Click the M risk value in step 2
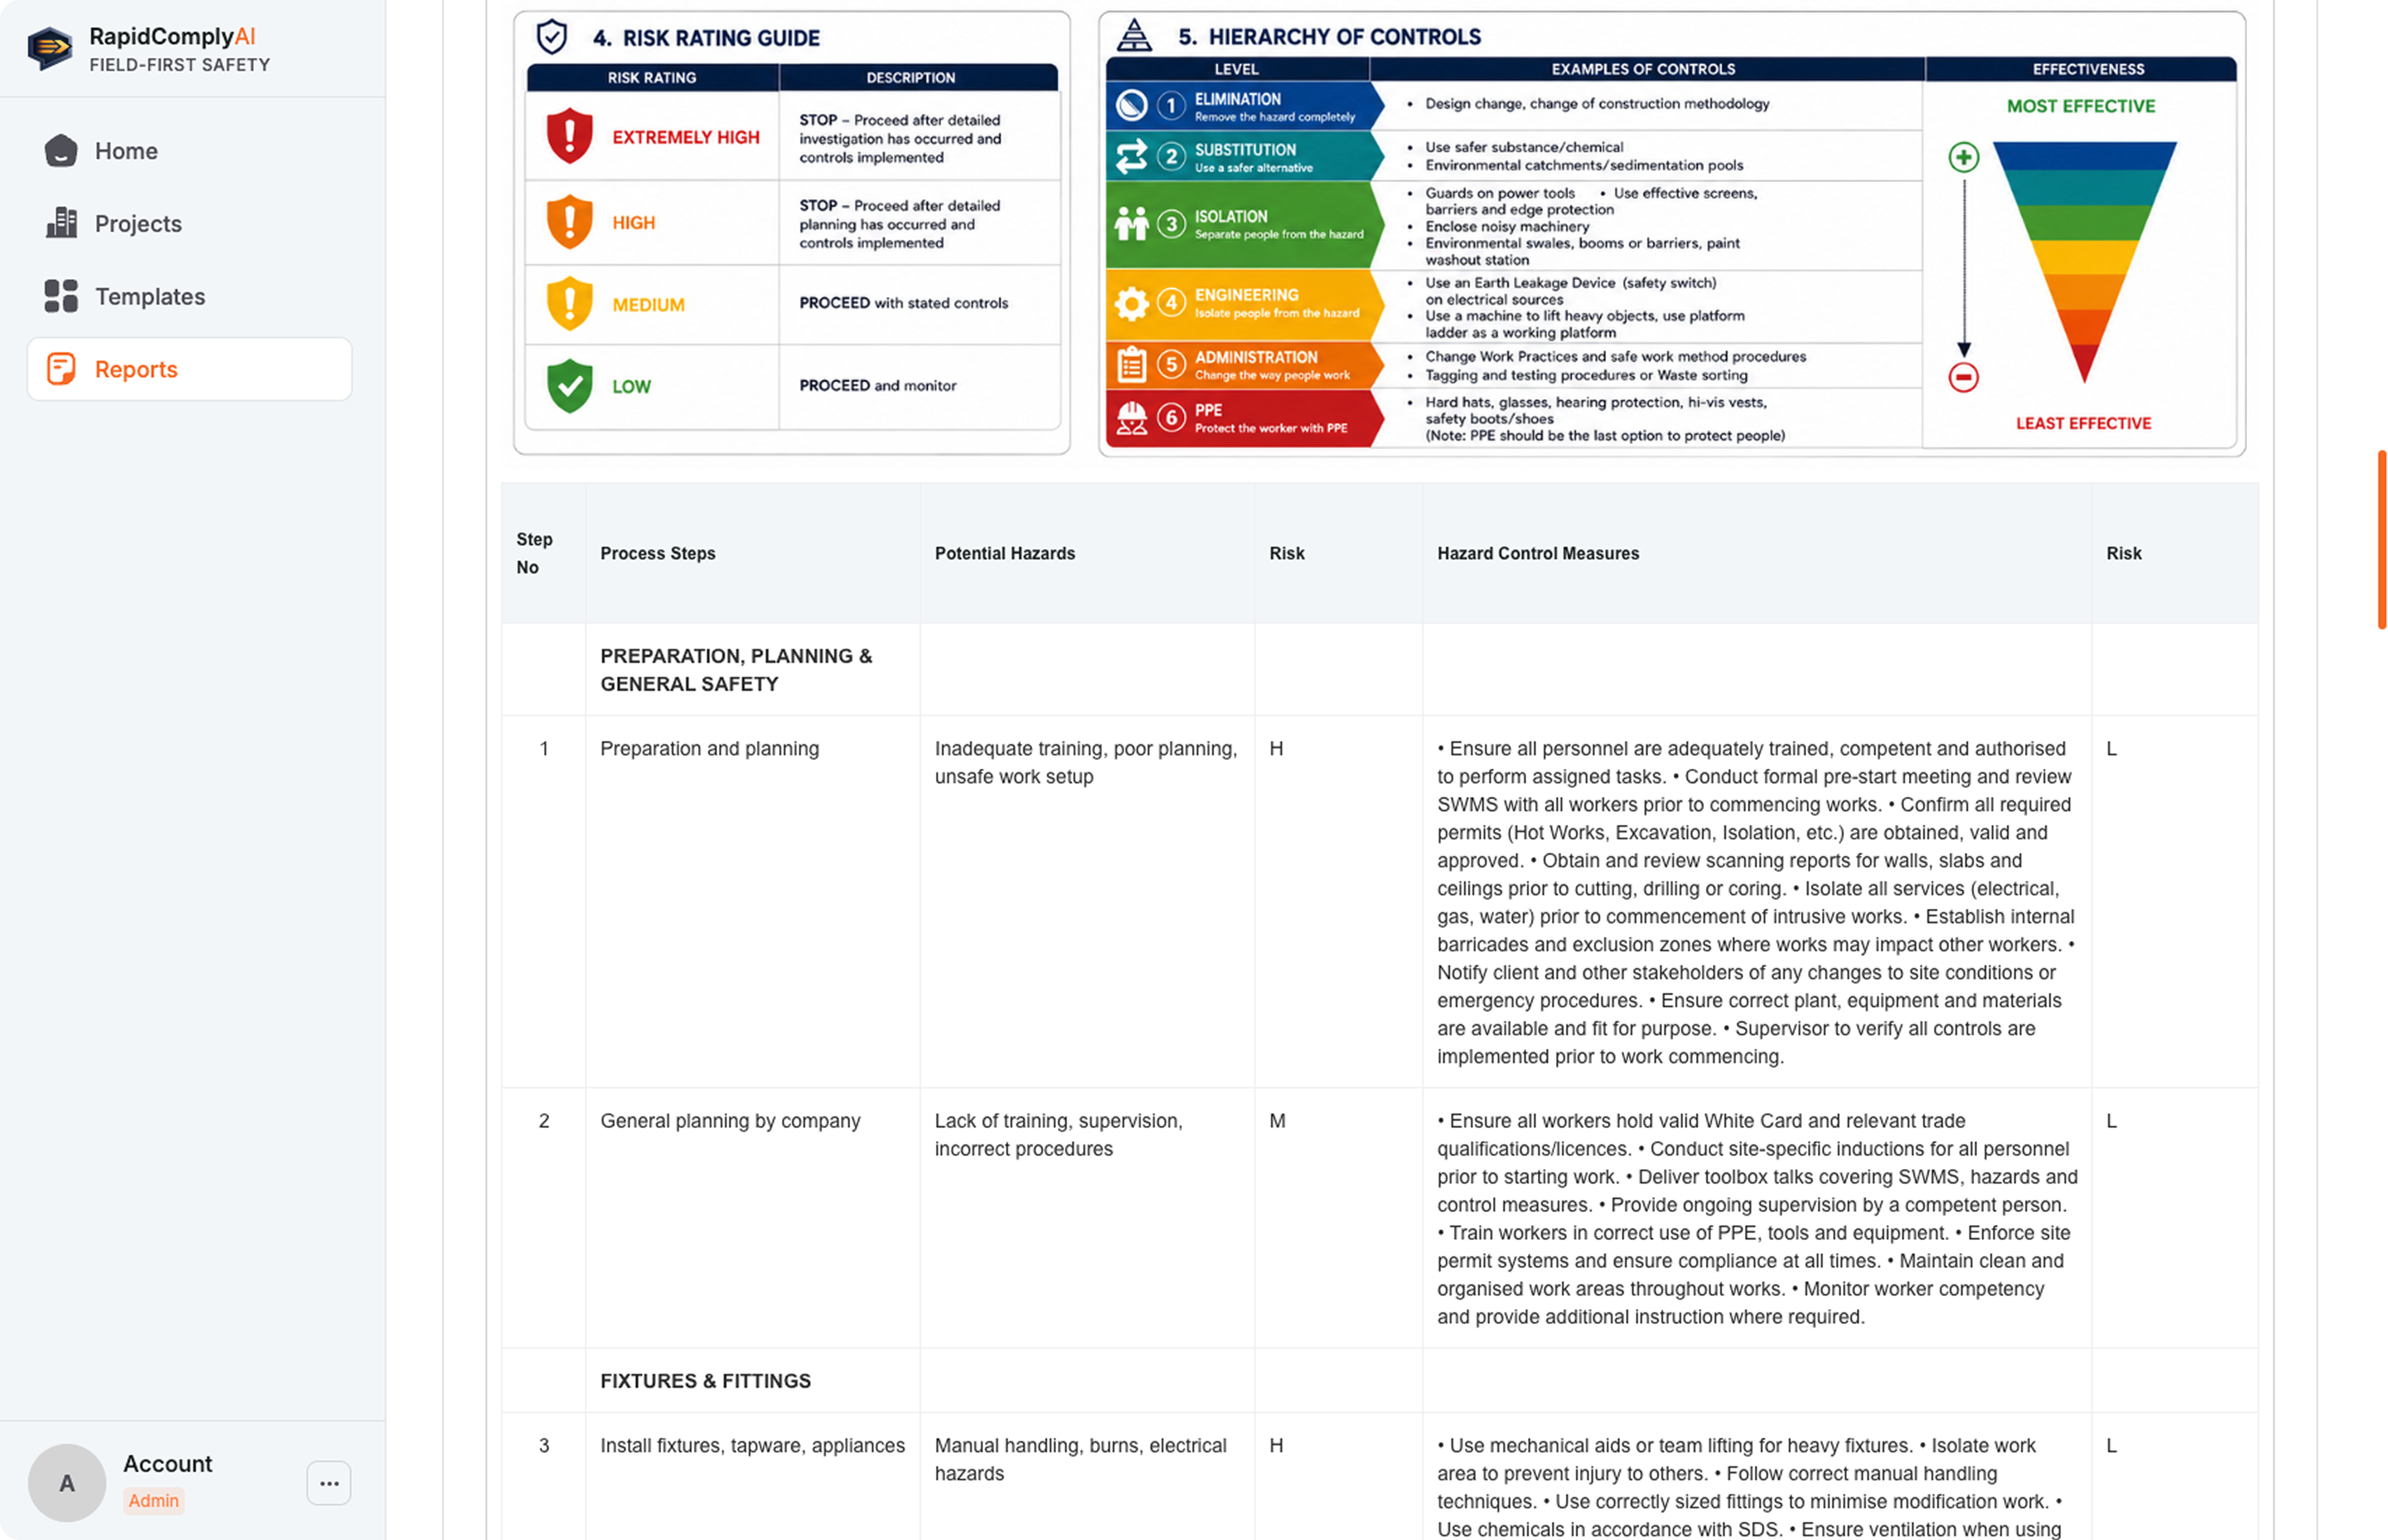This screenshot has height=1540, width=2388. pos(1277,1121)
